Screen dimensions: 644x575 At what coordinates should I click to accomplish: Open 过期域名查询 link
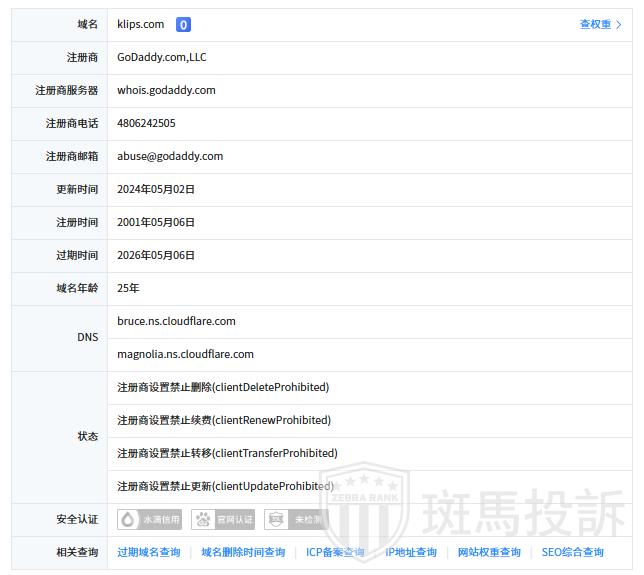pyautogui.click(x=149, y=552)
